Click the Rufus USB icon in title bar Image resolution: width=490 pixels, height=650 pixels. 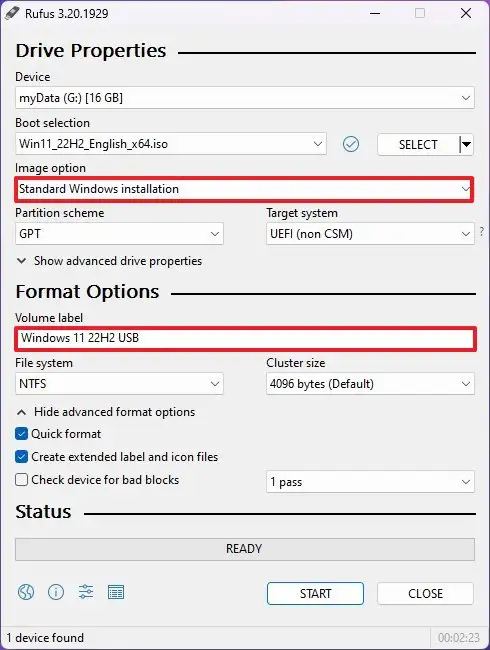(x=12, y=13)
